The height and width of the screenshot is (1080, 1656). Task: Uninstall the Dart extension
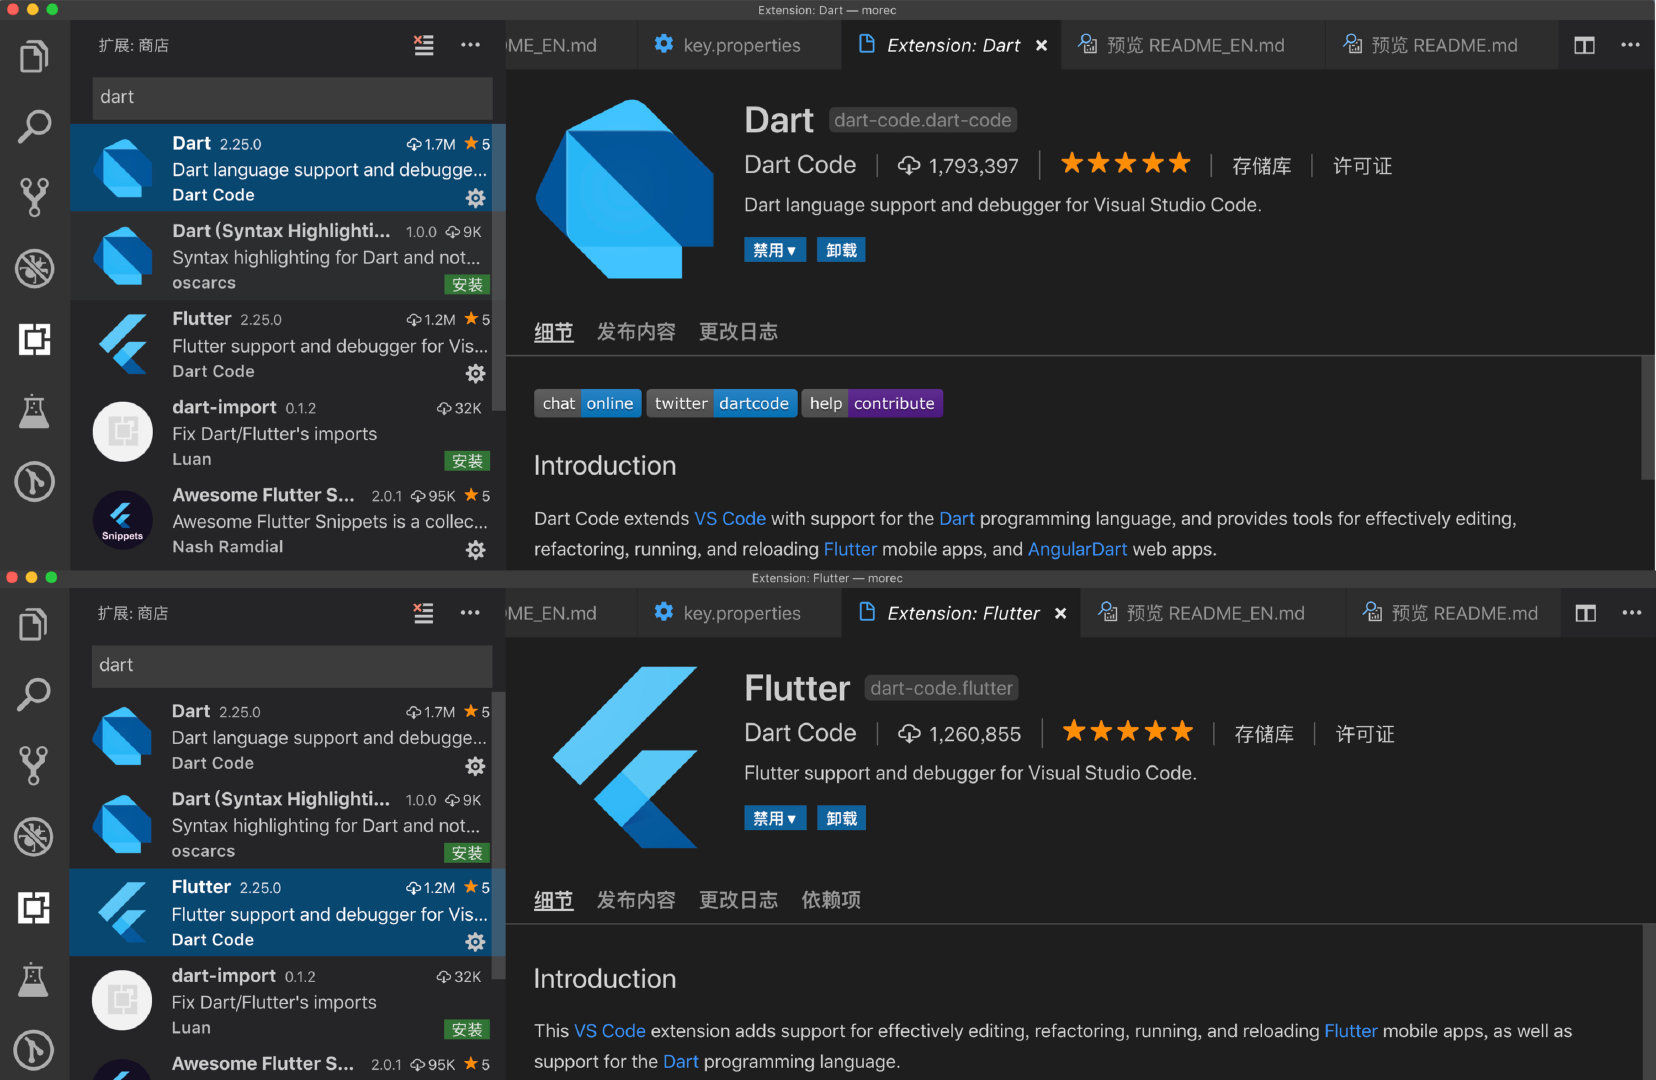coord(841,250)
